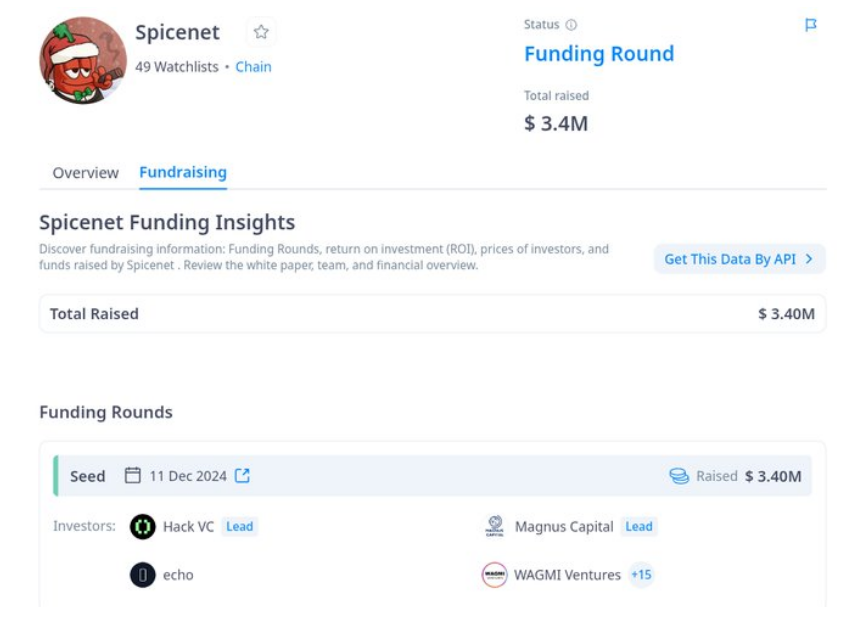Click the Funding Round status link
Viewport: 861px width, 622px height.
(599, 54)
